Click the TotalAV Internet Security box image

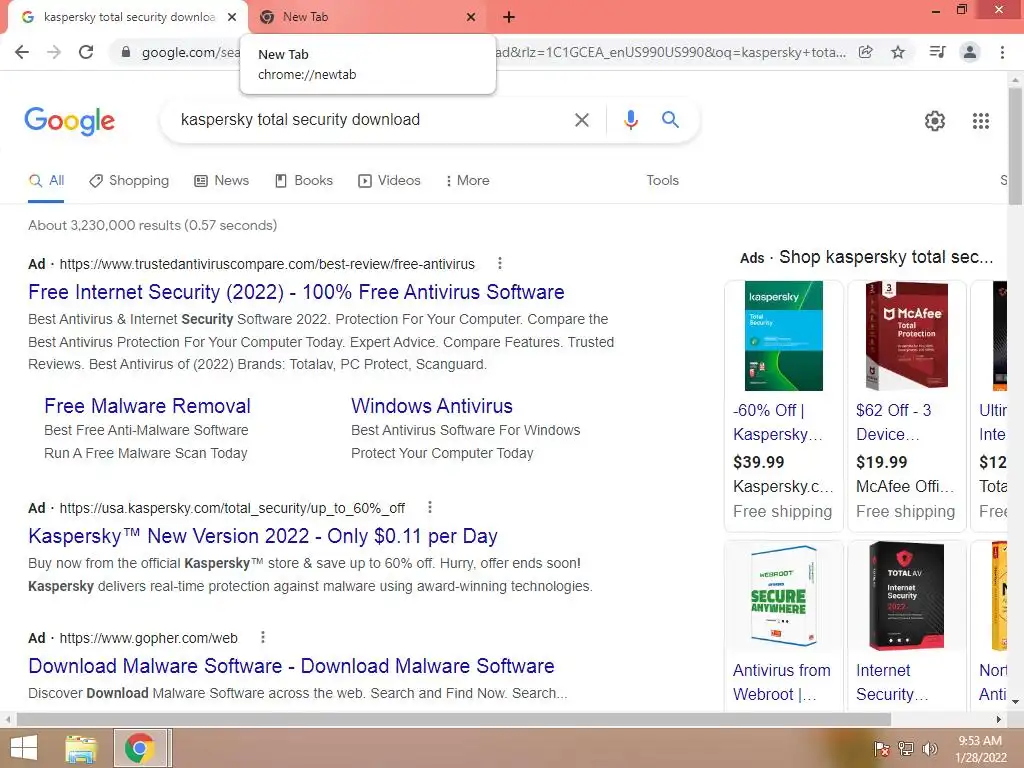pyautogui.click(x=906, y=596)
